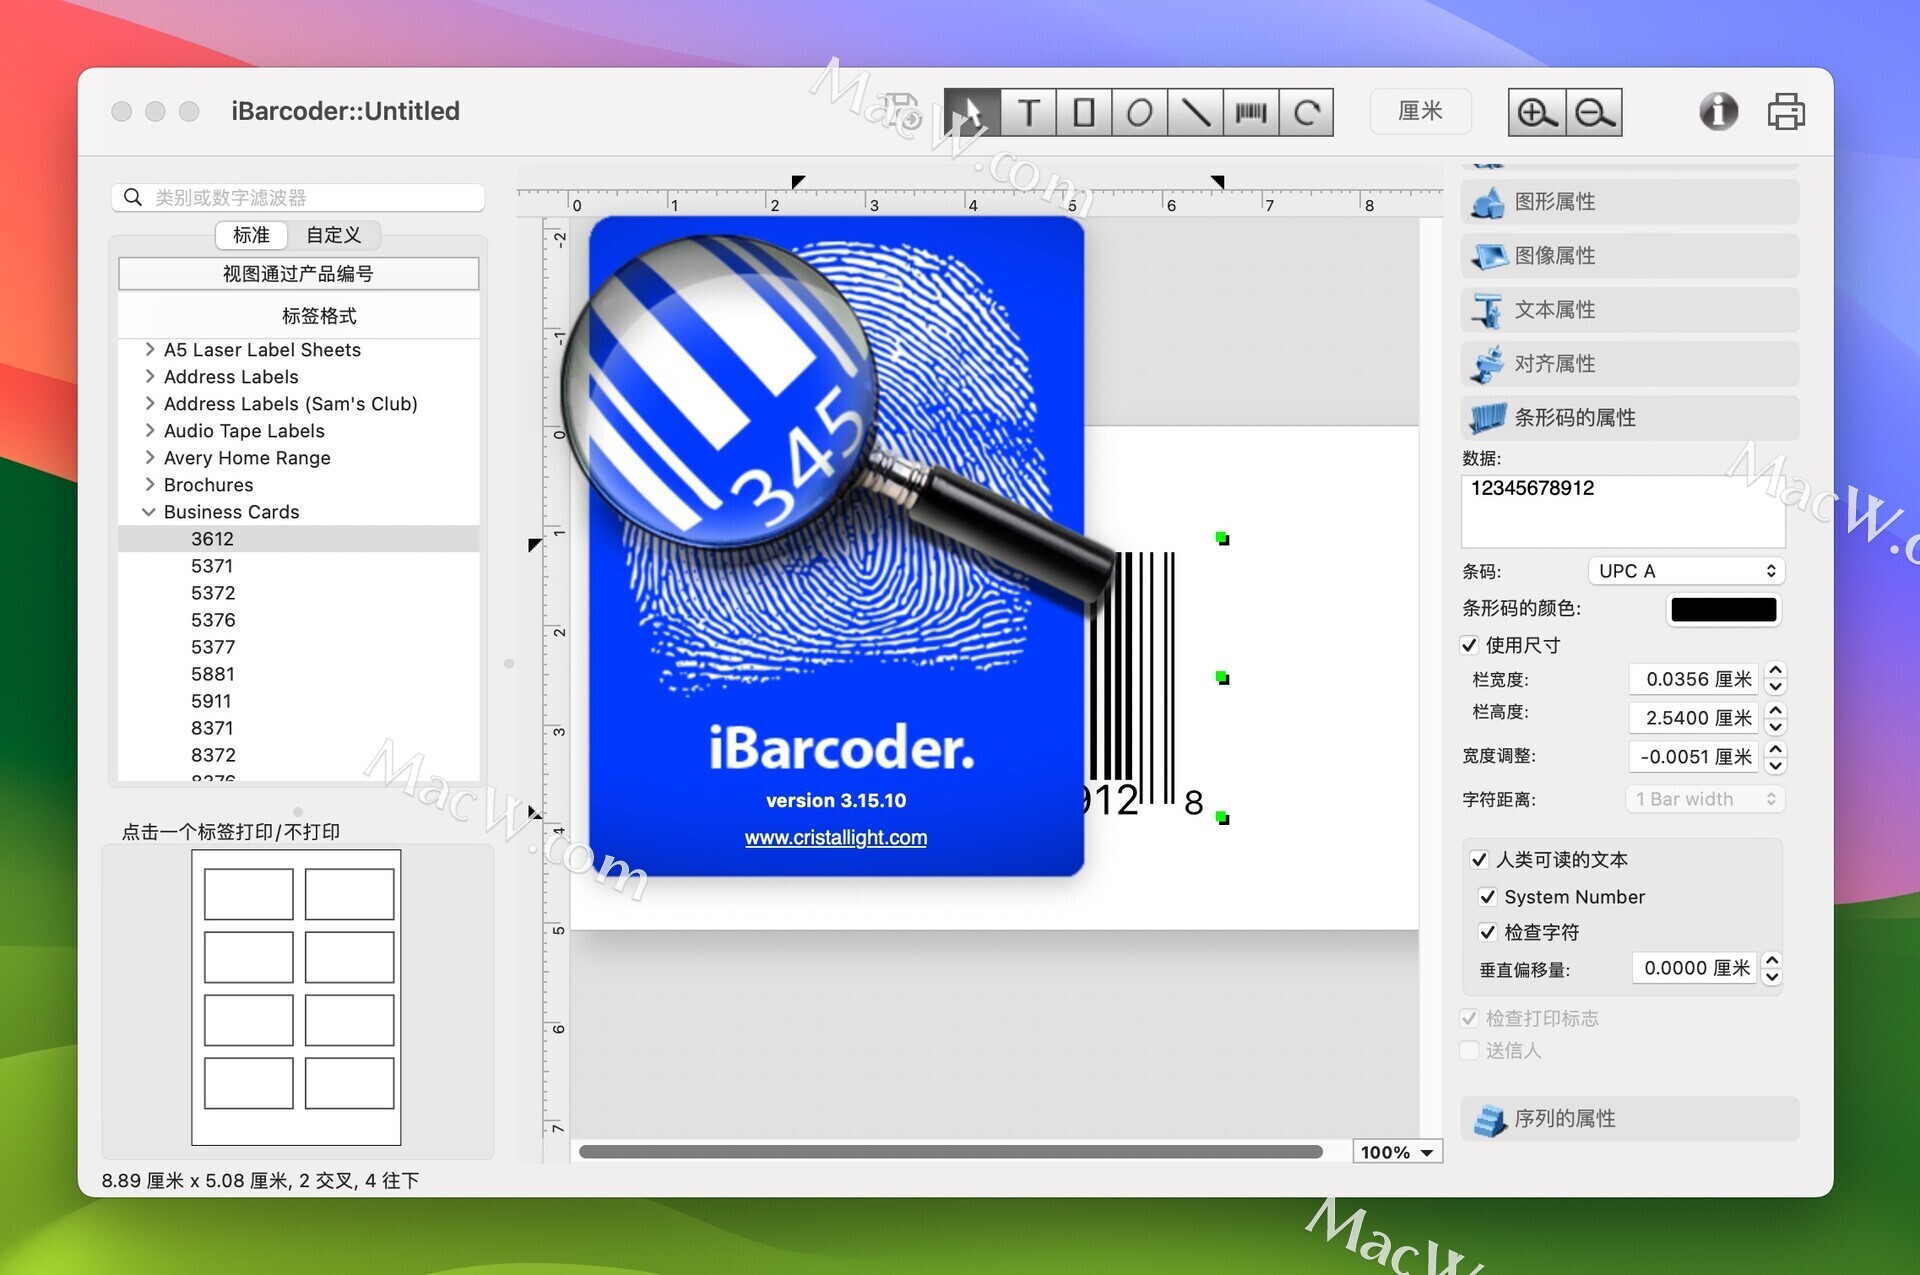Open the 图形属性 section
The height and width of the screenshot is (1275, 1920).
pyautogui.click(x=1630, y=202)
